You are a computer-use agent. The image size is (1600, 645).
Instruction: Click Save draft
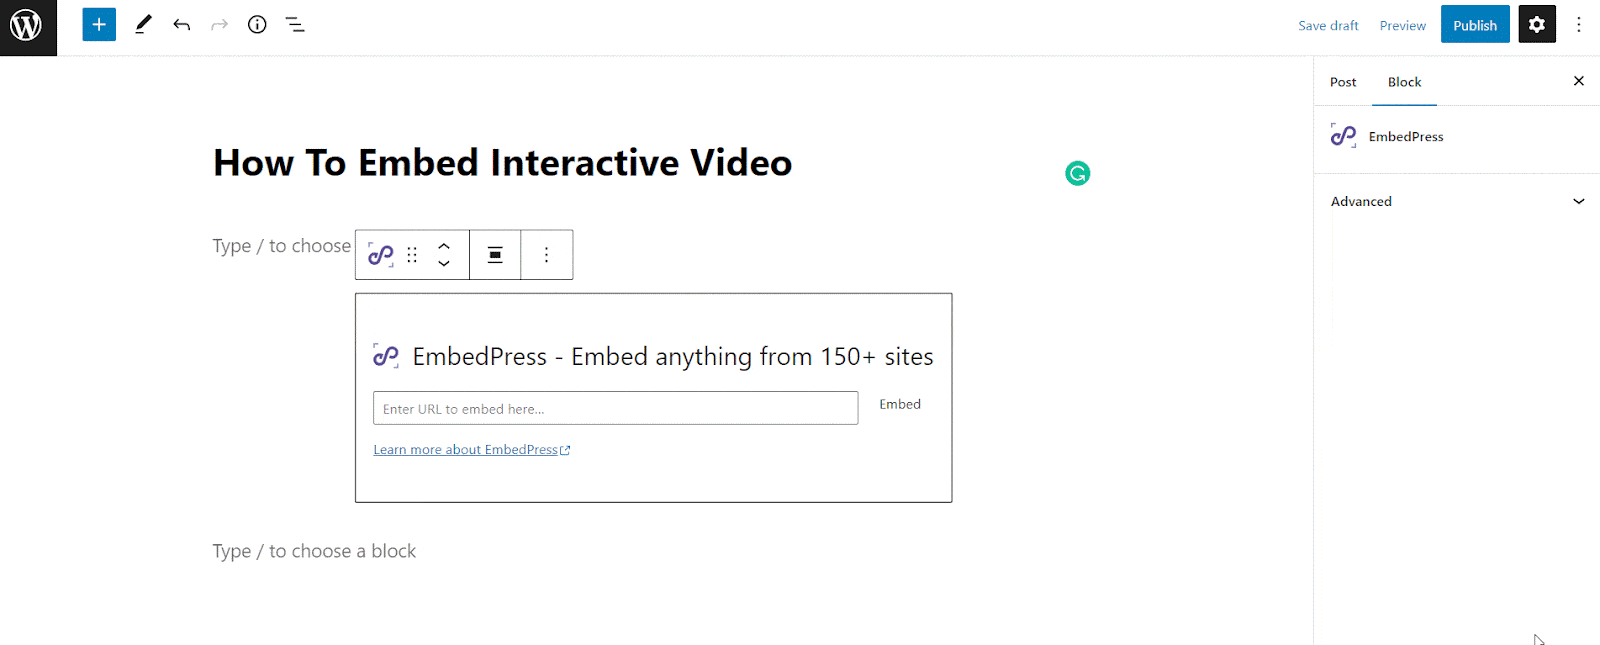[1328, 26]
